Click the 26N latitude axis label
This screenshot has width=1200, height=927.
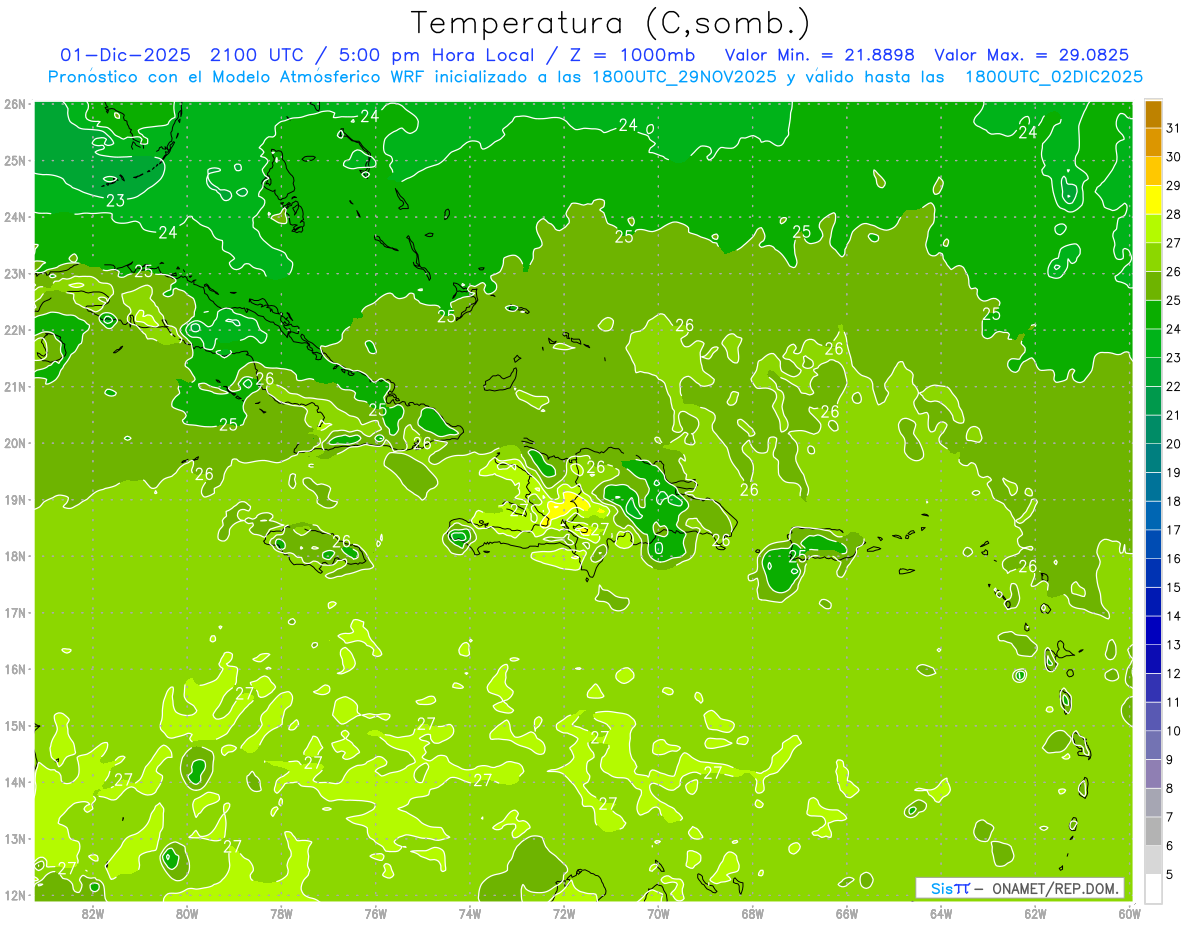pyautogui.click(x=15, y=104)
